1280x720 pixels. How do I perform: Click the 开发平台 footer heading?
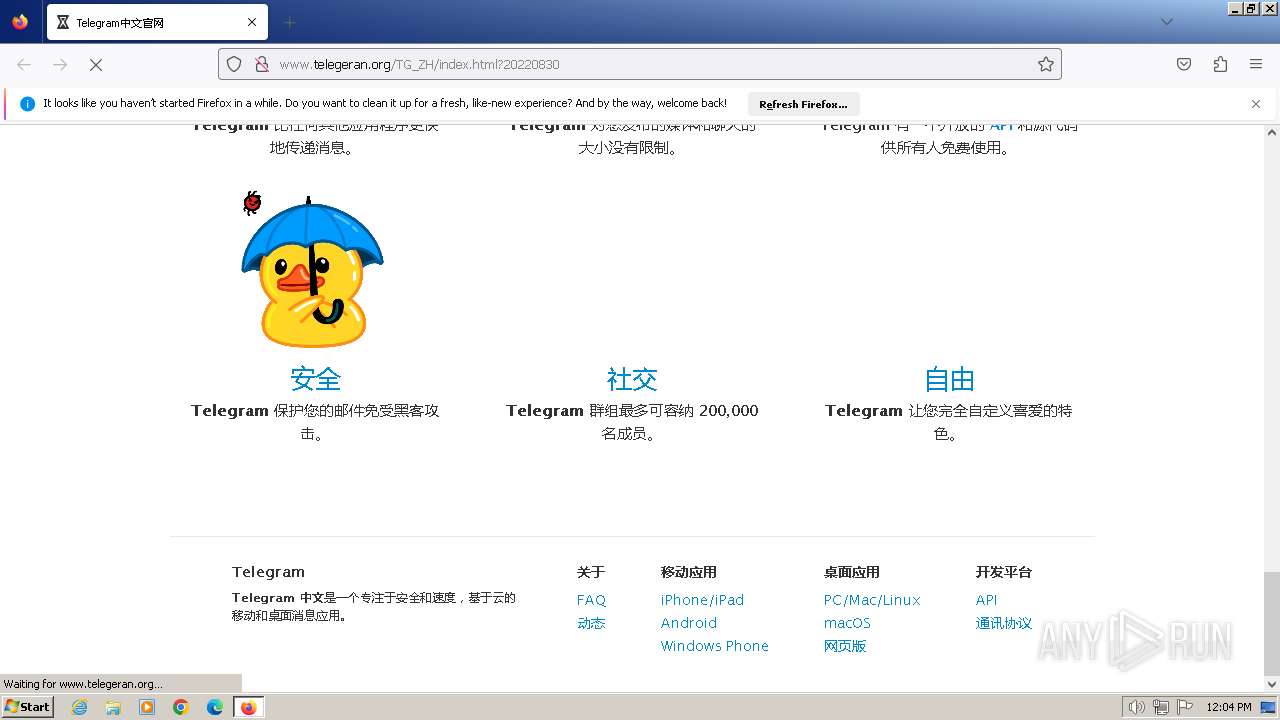pyautogui.click(x=1004, y=572)
